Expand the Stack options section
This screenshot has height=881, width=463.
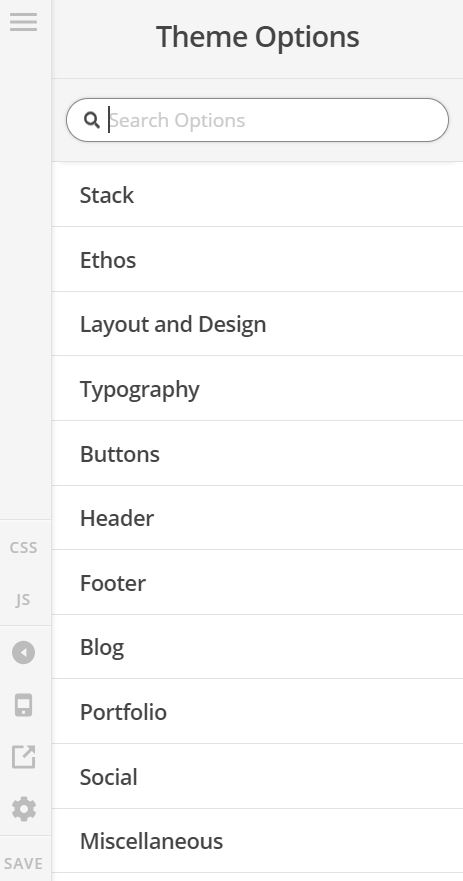point(257,195)
